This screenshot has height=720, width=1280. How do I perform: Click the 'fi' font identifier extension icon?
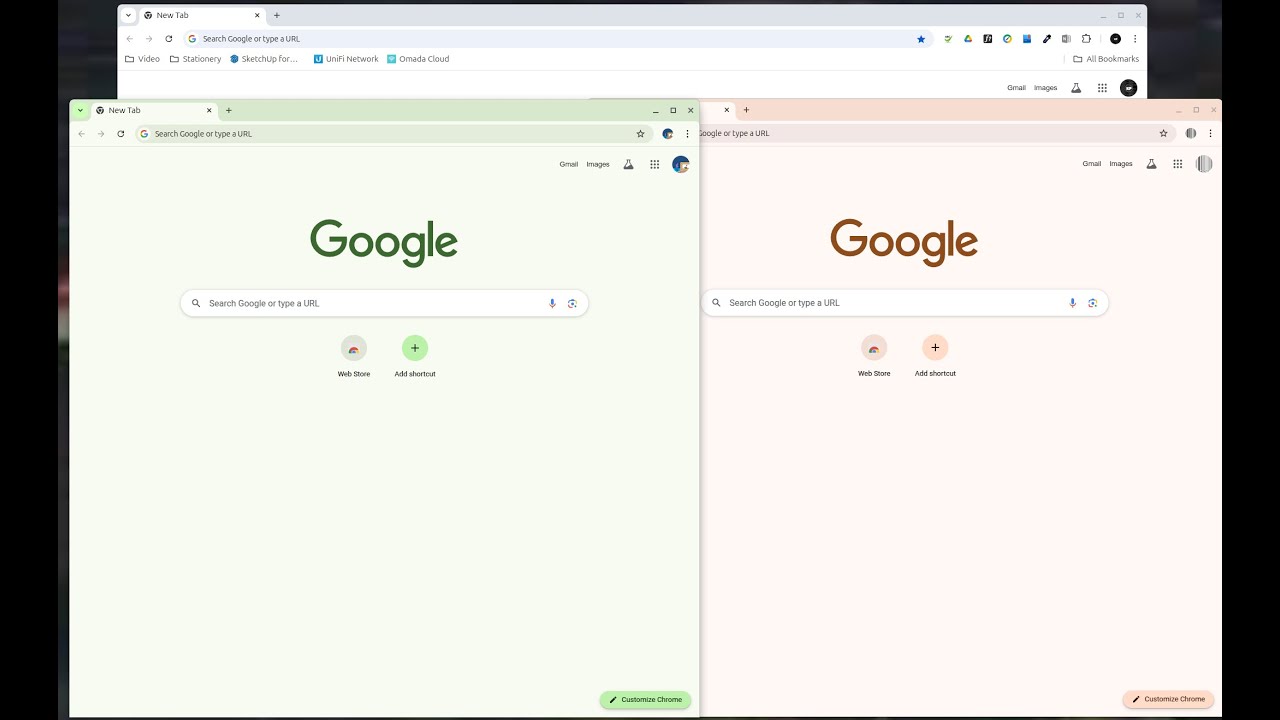[988, 39]
